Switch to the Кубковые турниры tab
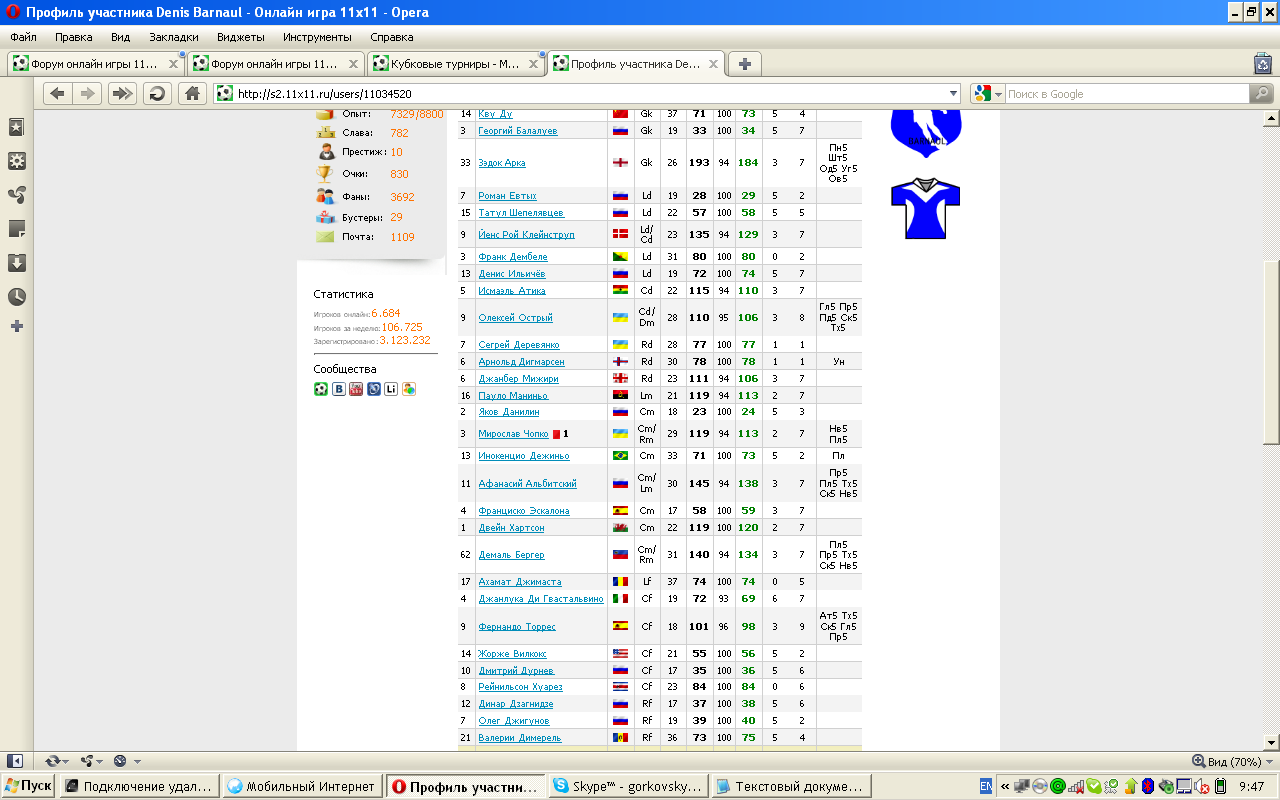Image resolution: width=1280 pixels, height=800 pixels. pos(453,63)
